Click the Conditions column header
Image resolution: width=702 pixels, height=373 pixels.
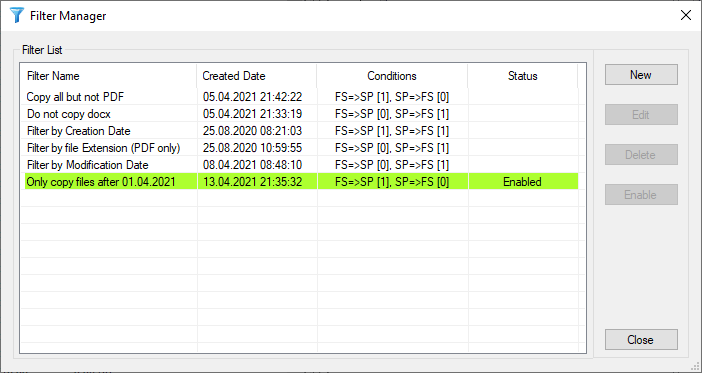point(392,76)
